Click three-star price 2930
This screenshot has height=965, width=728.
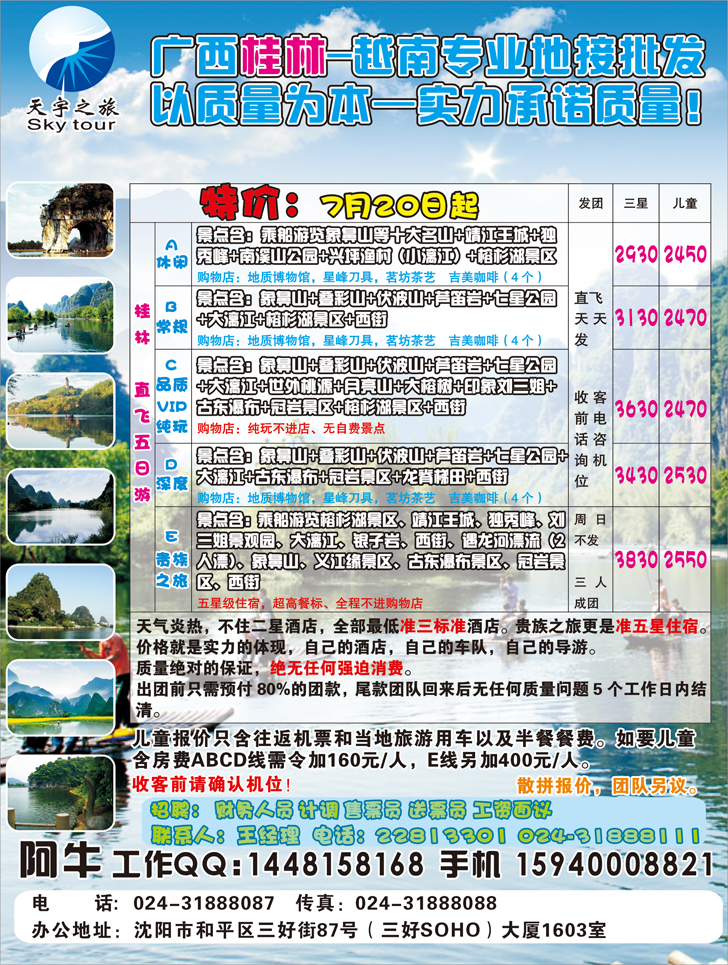coord(636,254)
